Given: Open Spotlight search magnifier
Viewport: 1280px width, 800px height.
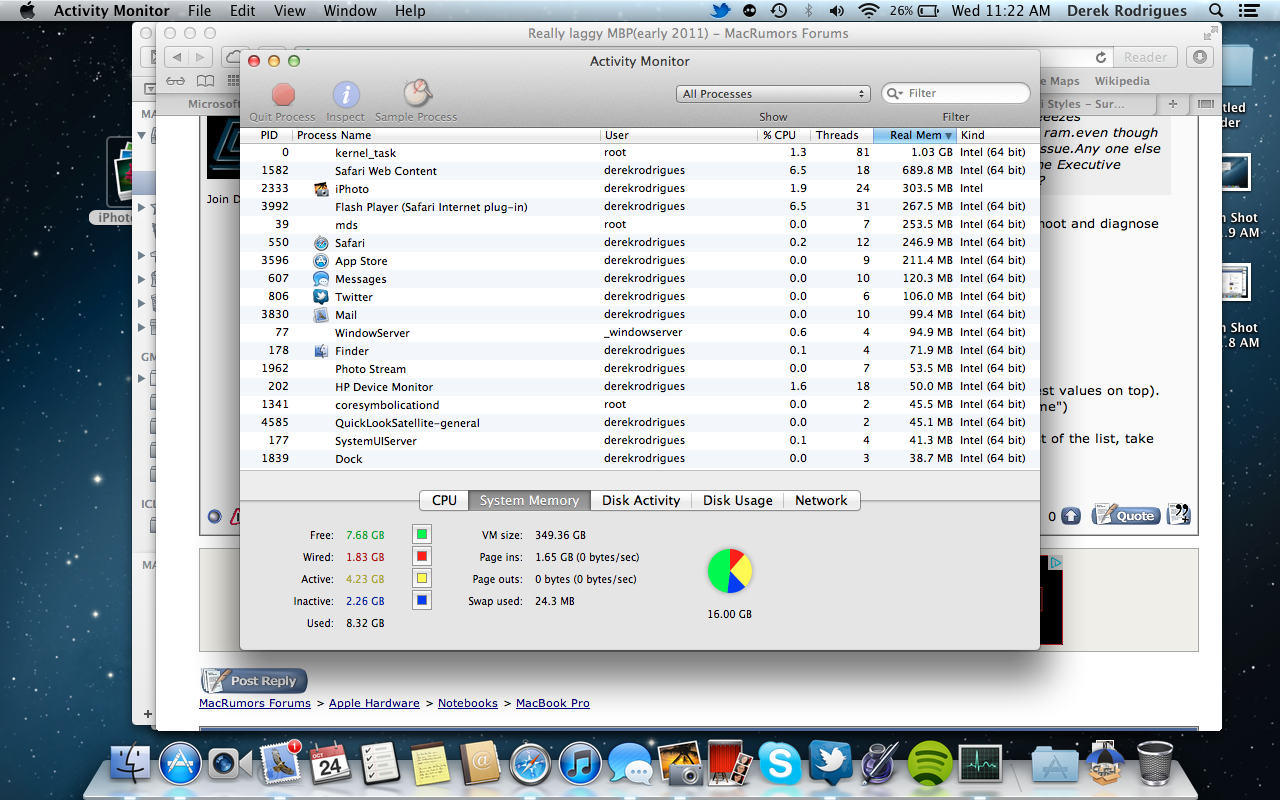Looking at the screenshot, I should coord(1215,11).
